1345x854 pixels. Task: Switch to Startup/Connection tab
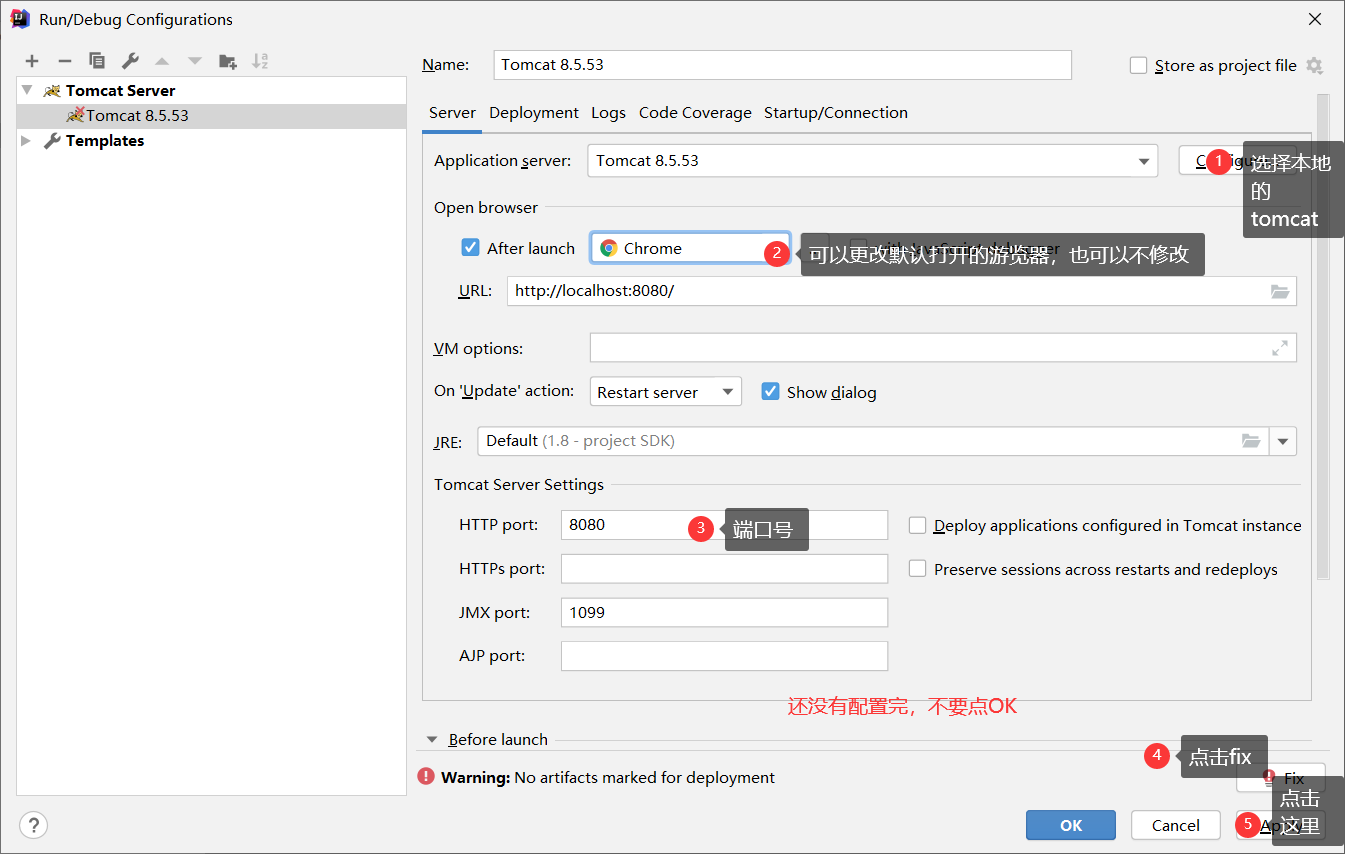coord(836,113)
